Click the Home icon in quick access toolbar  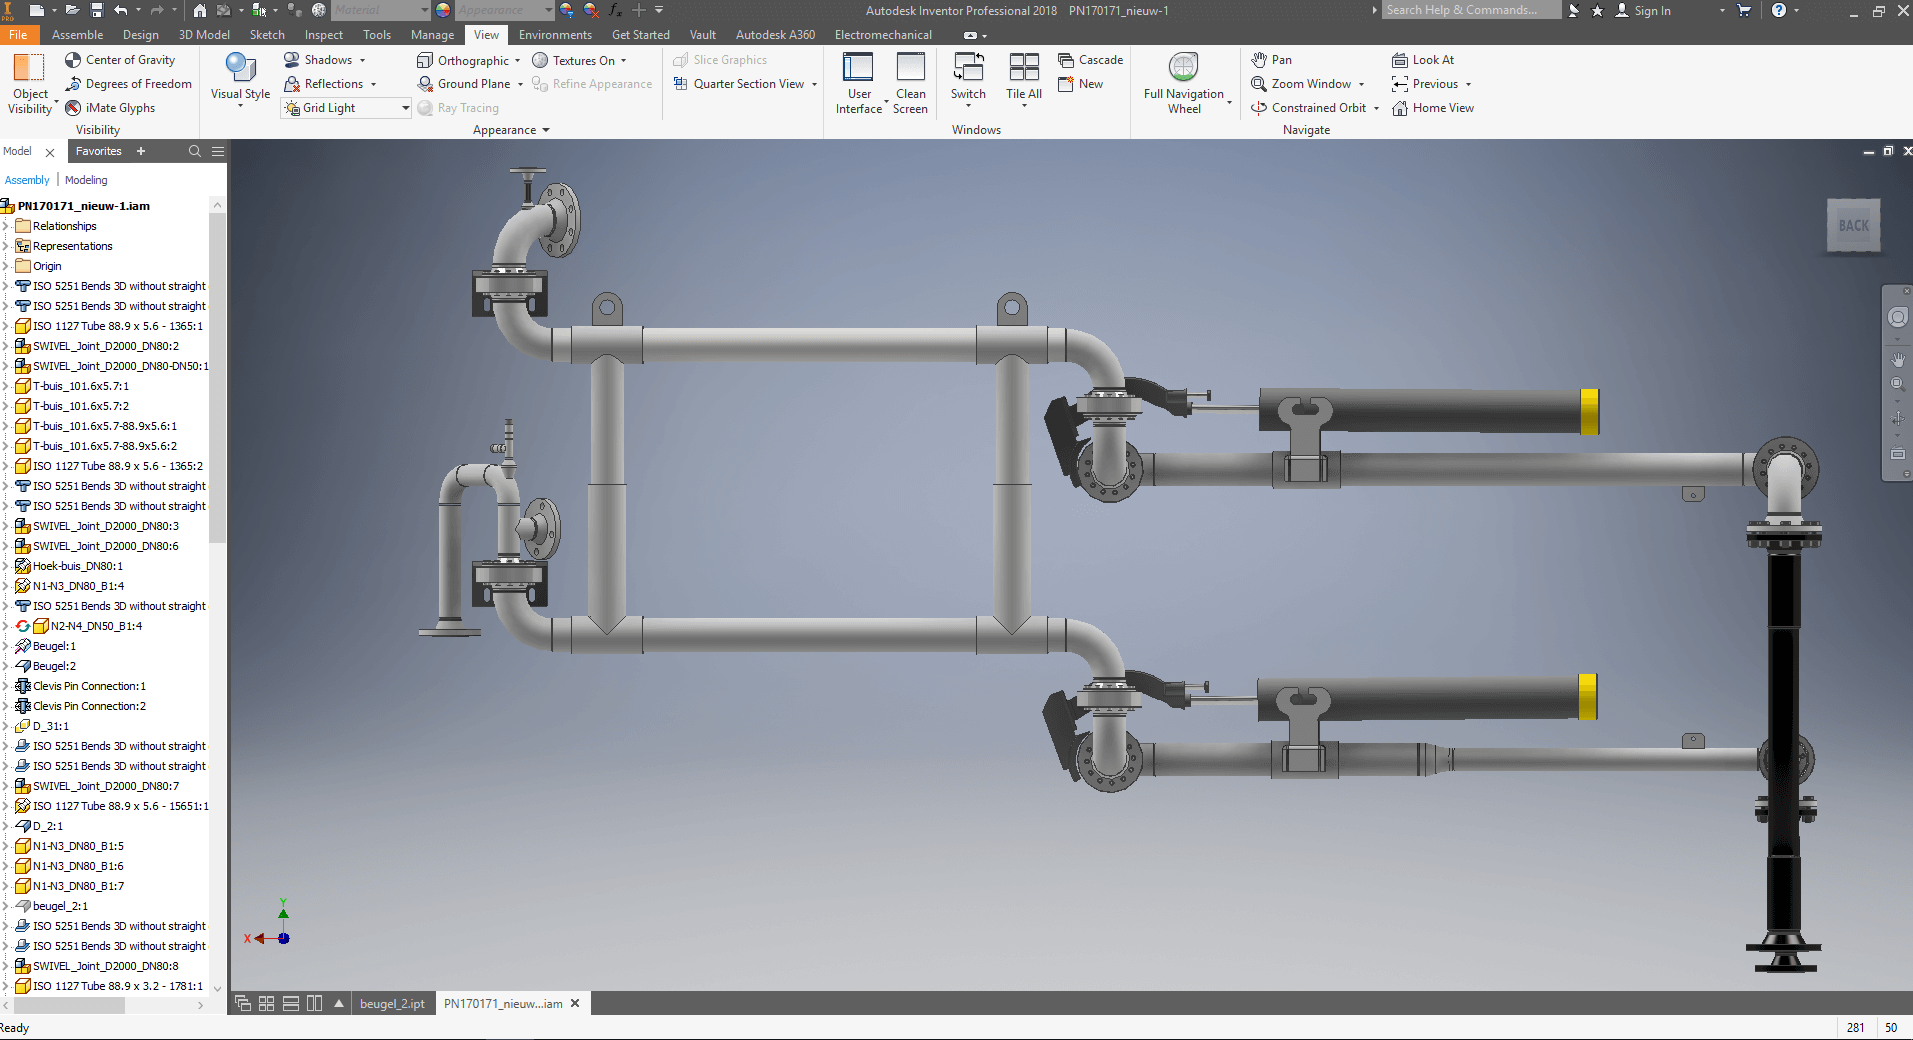(200, 10)
